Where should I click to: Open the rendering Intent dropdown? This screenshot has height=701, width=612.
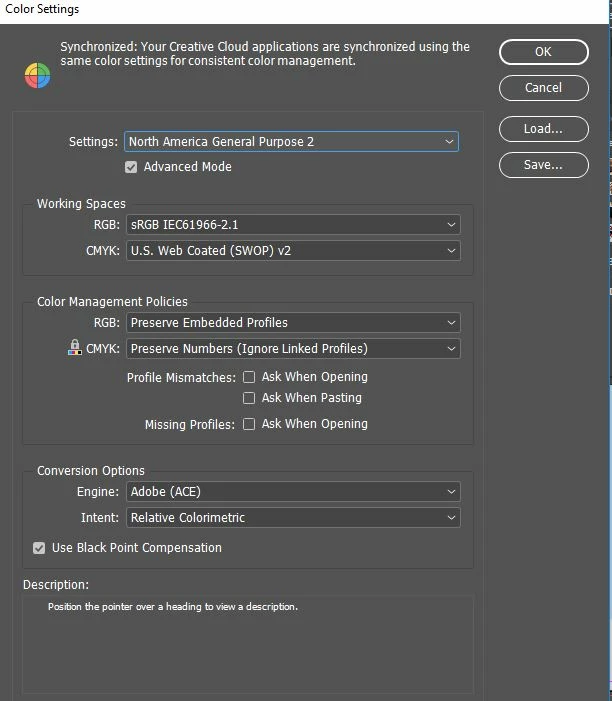(293, 518)
